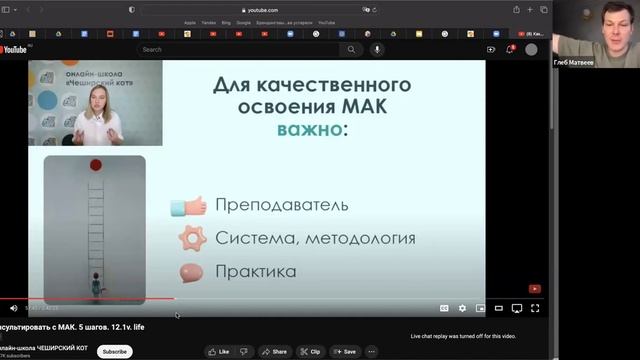The height and width of the screenshot is (360, 640).
Task: Reload the page in Safari
Action: 374,10
